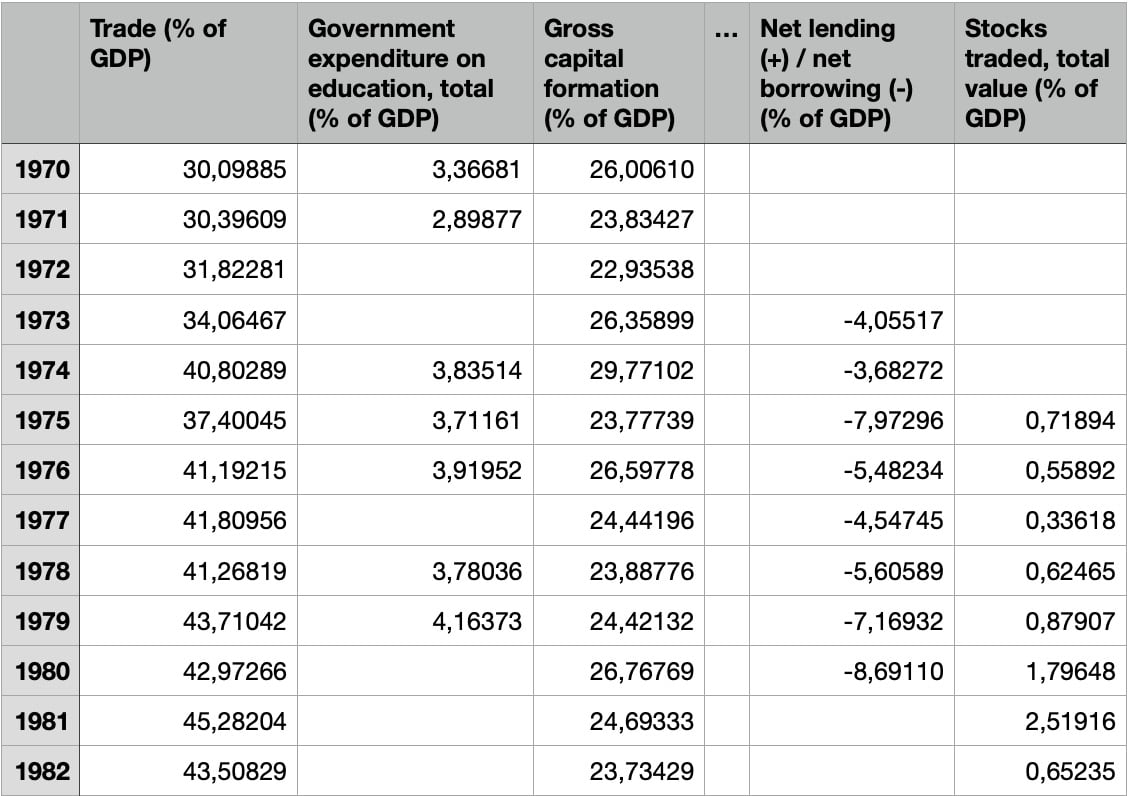This screenshot has width=1128, height=796.
Task: Select the 1981 stocks traded cell 2,51916
Action: (1040, 720)
